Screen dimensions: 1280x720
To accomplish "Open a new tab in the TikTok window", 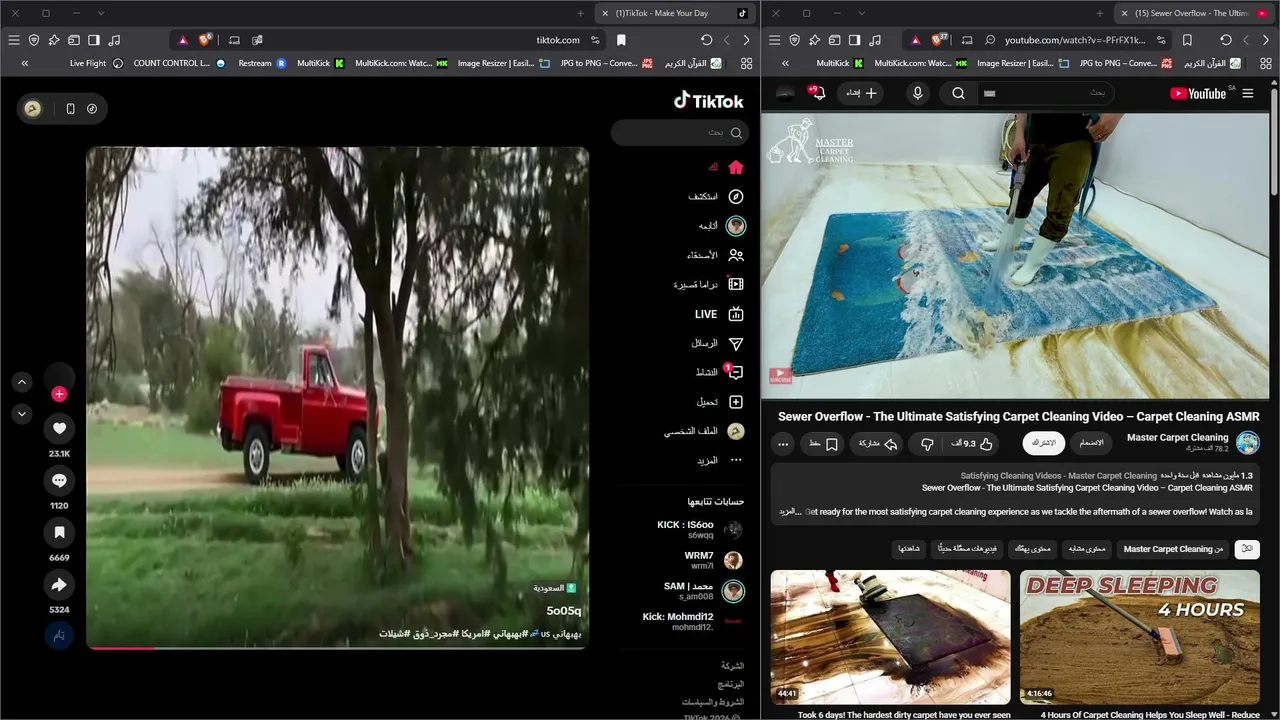I will tap(580, 13).
